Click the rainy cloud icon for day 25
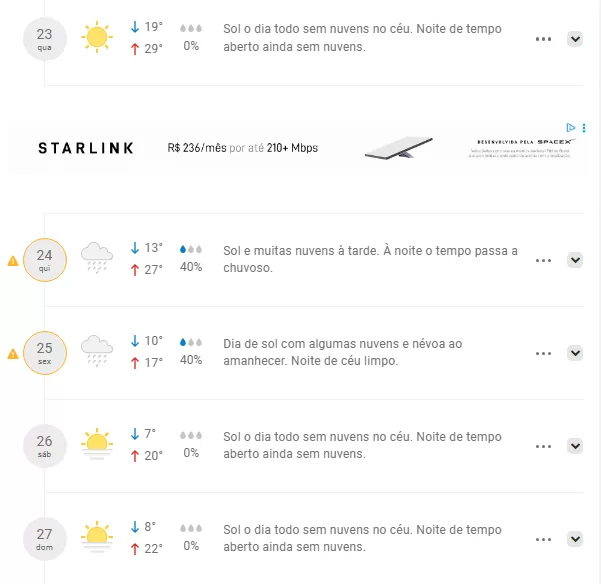 tap(96, 351)
